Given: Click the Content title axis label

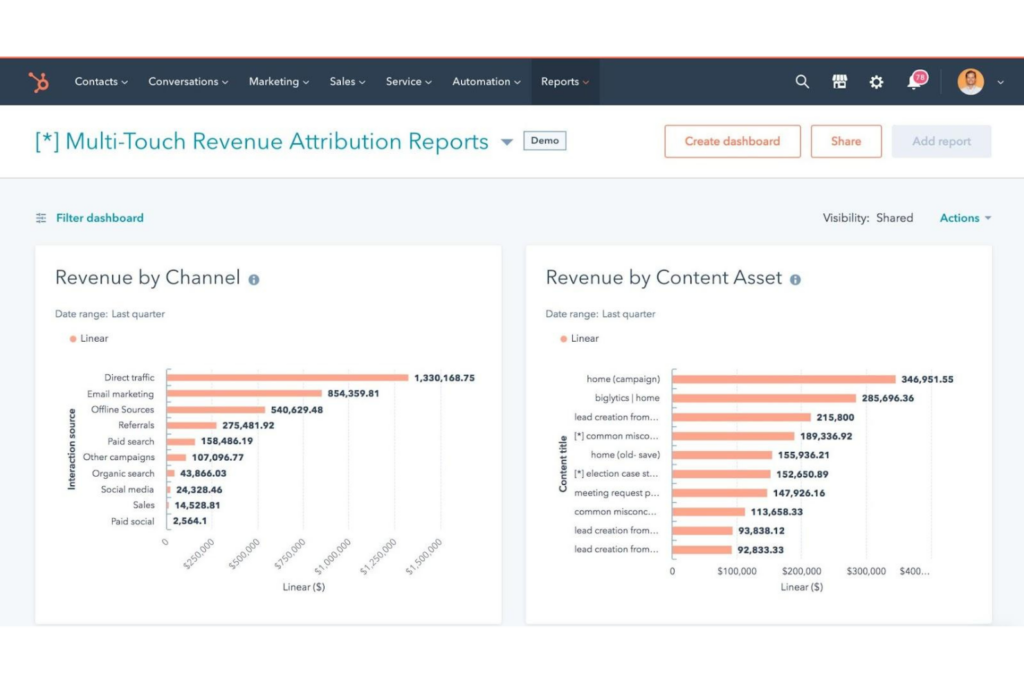Looking at the screenshot, I should 562,464.
